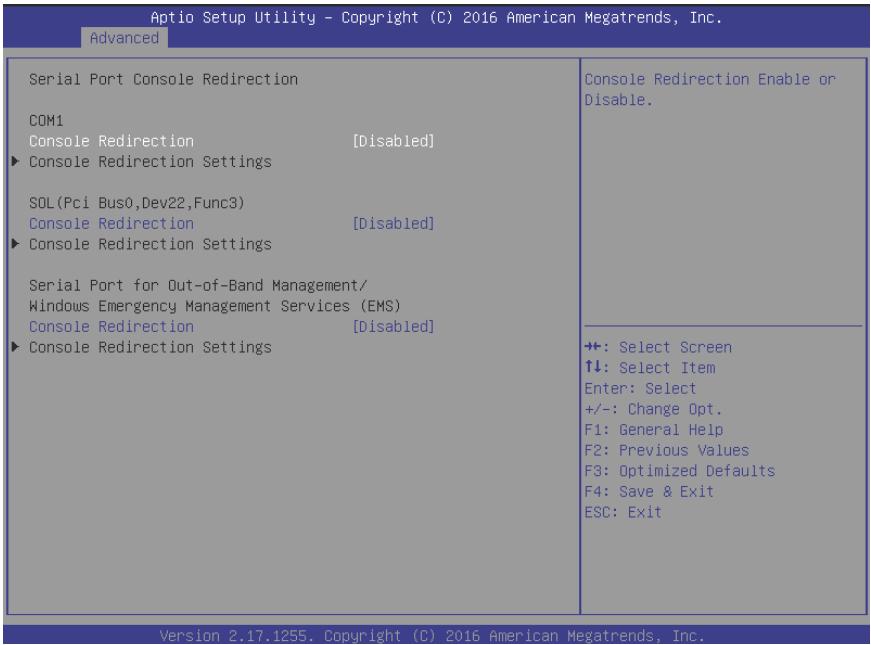Toggle COM1 Console Redirection option
Image resolution: width=871 pixels, height=645 pixels.
click(112, 141)
